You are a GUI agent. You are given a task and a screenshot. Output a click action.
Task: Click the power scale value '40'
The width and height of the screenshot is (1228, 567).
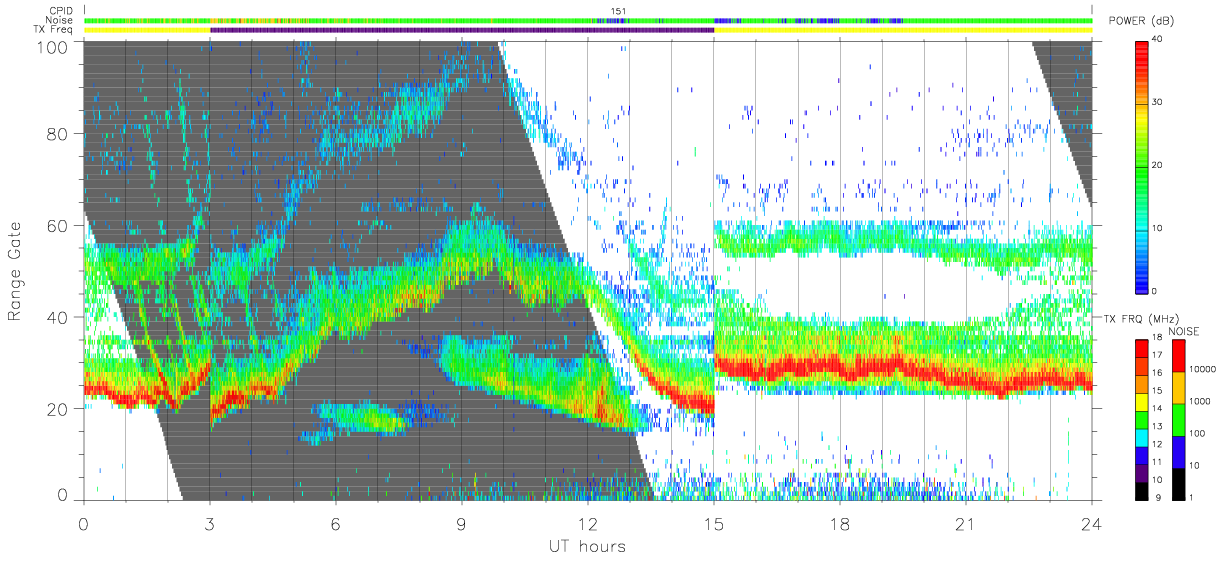pos(1159,40)
